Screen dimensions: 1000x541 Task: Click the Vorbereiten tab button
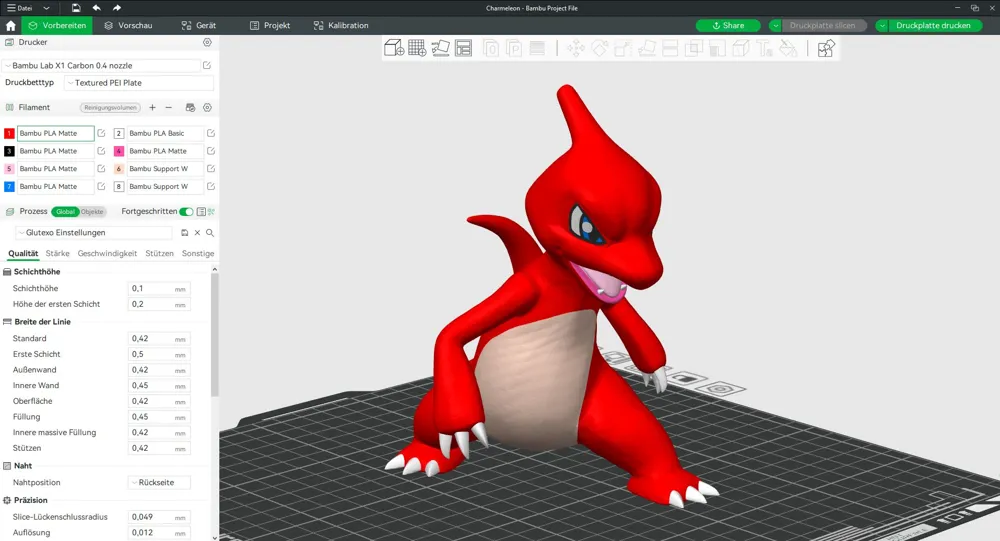(x=57, y=26)
